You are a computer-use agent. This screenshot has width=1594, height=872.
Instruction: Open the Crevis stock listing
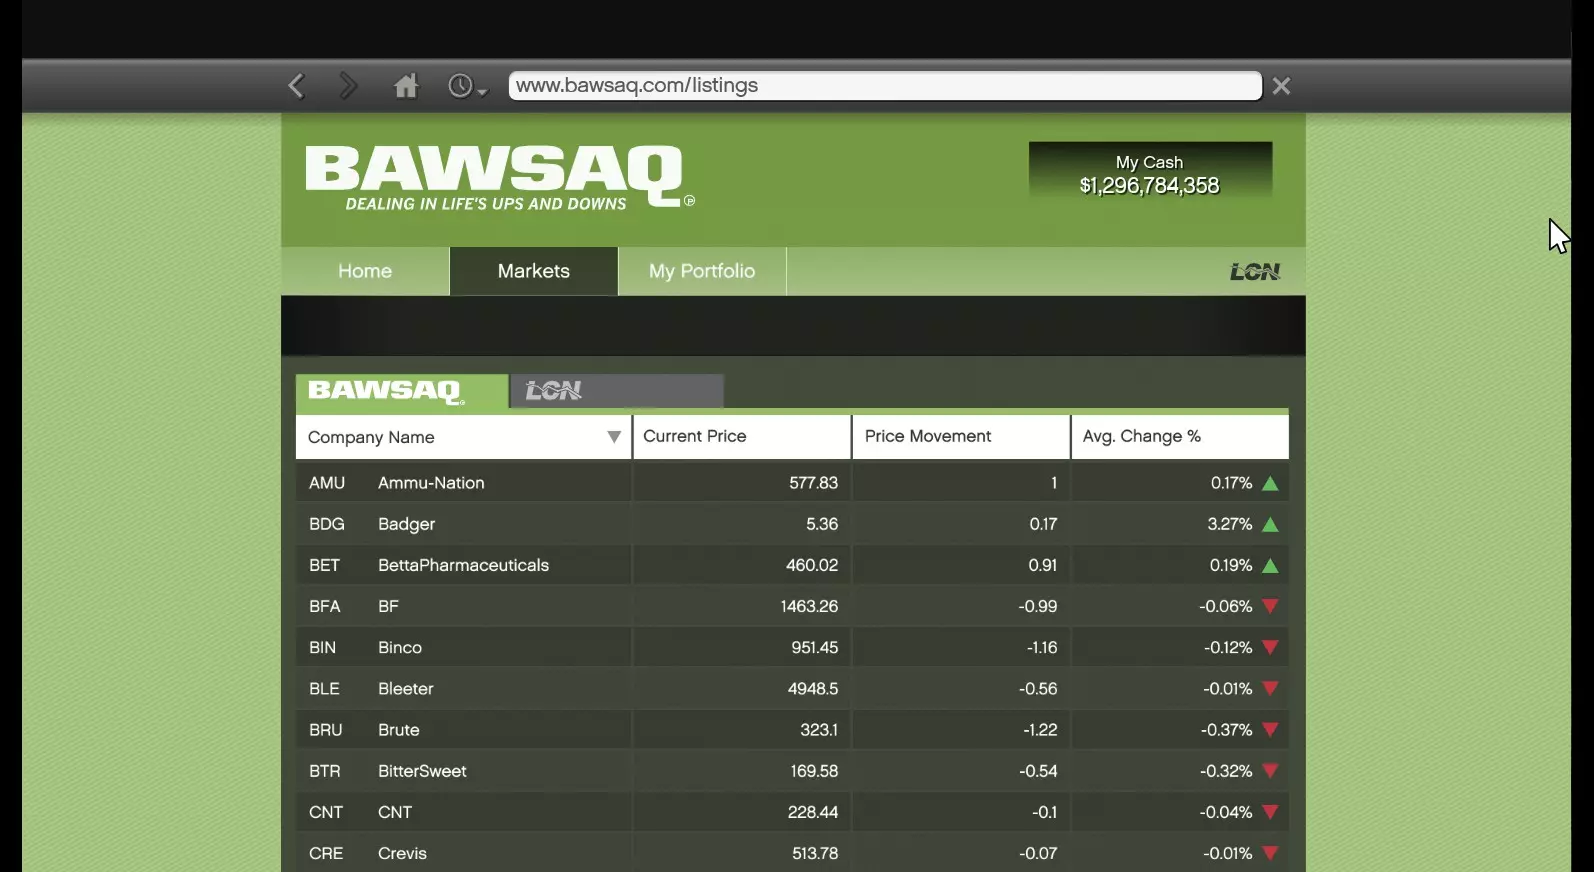[x=792, y=853]
